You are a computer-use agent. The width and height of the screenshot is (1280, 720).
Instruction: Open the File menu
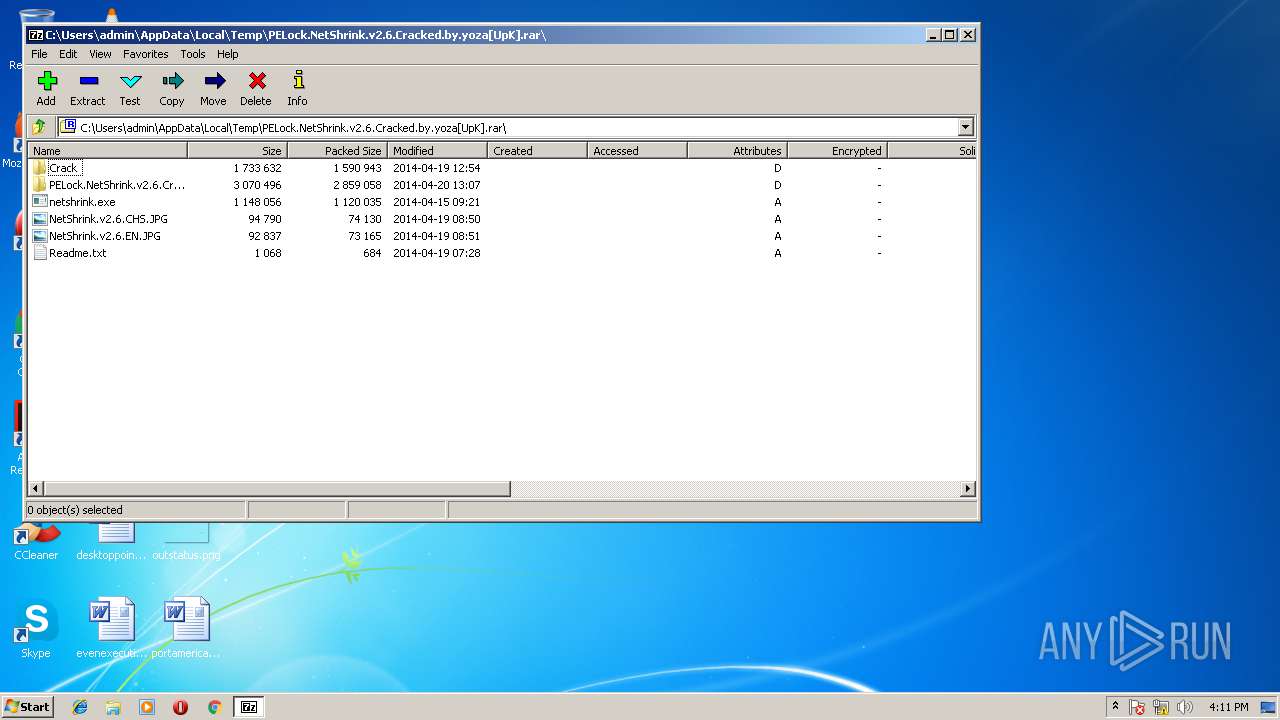coord(39,54)
